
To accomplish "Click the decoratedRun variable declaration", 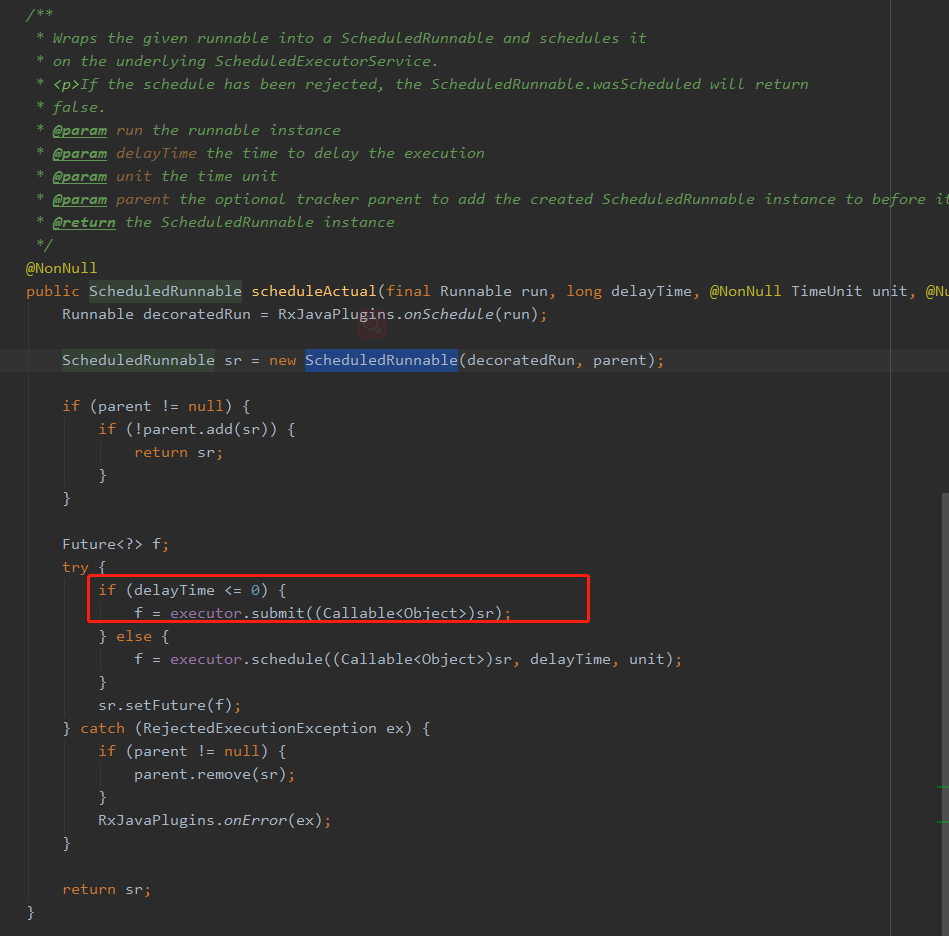I will pyautogui.click(x=197, y=314).
